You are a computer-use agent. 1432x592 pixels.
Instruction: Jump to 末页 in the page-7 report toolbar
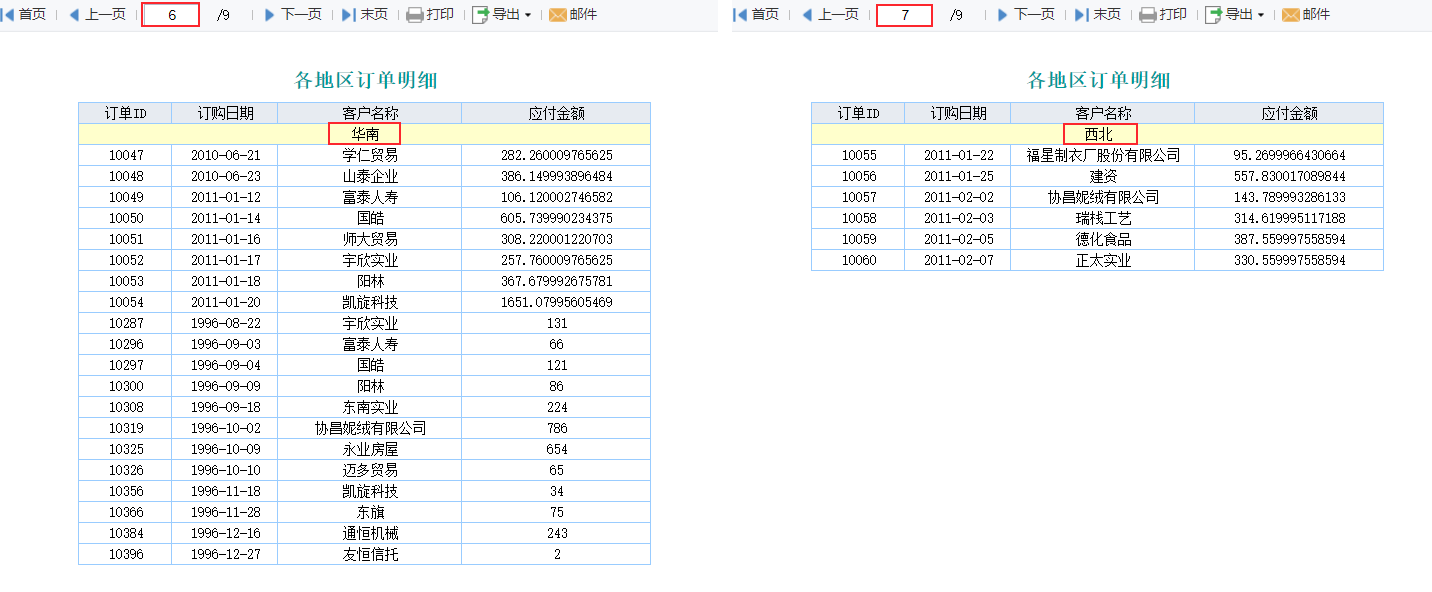pyautogui.click(x=1098, y=15)
